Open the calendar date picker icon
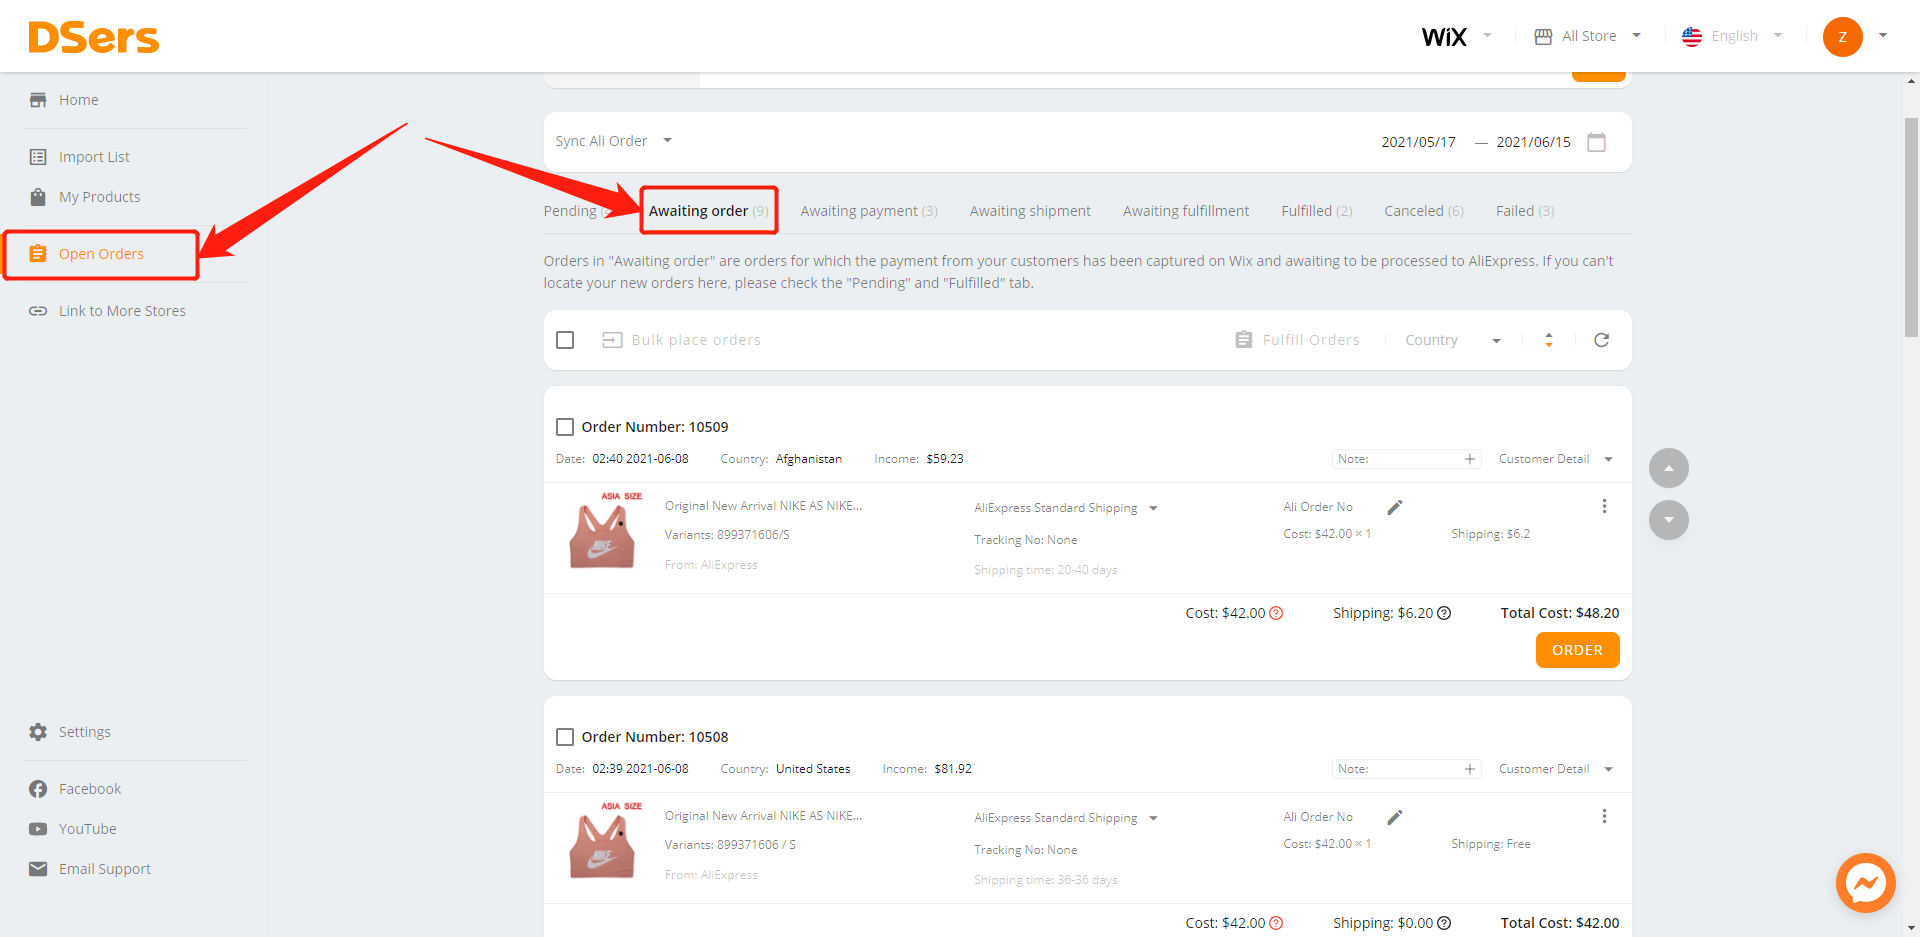 (x=1597, y=142)
